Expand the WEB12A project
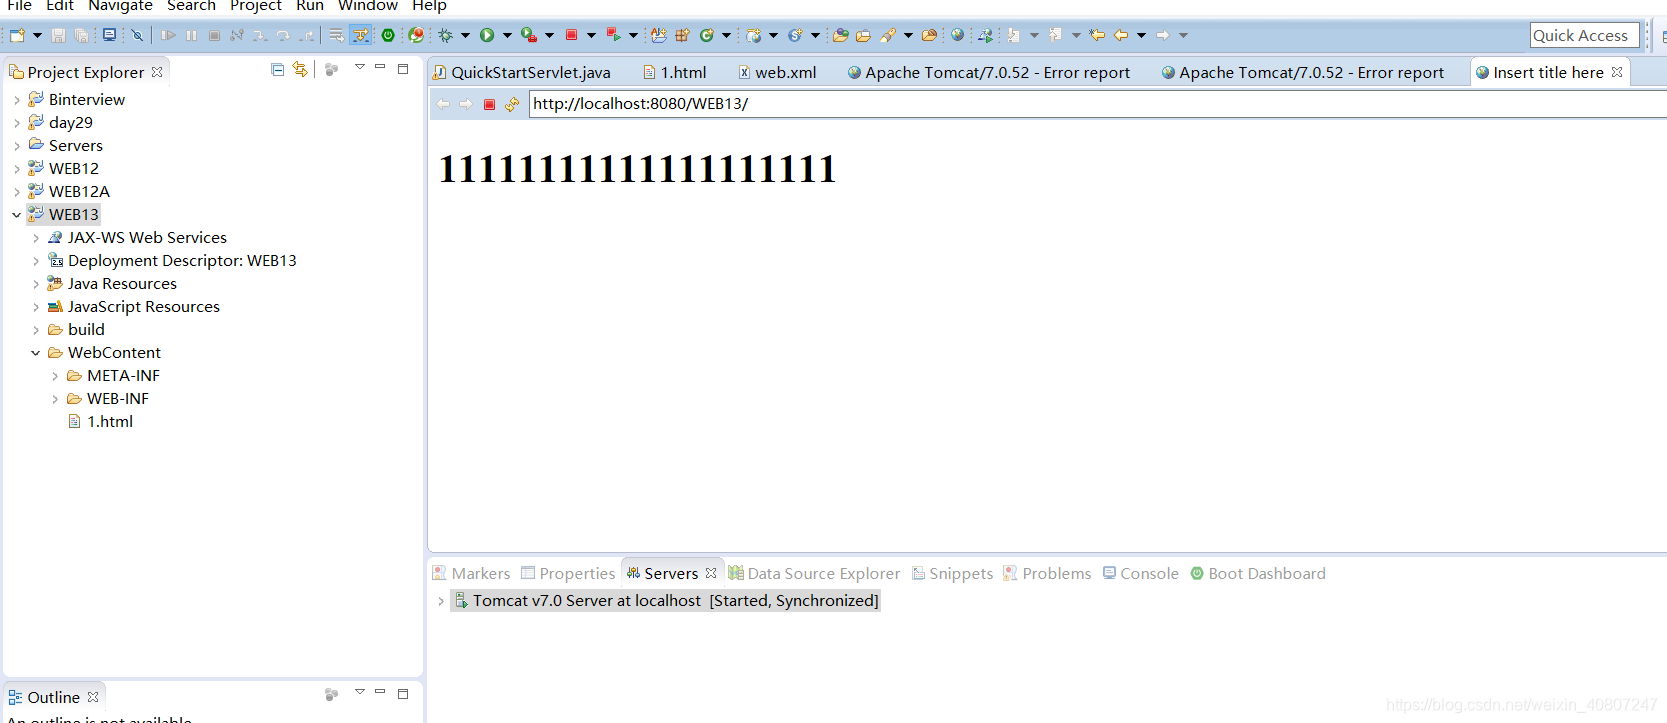This screenshot has width=1667, height=723. (x=17, y=191)
